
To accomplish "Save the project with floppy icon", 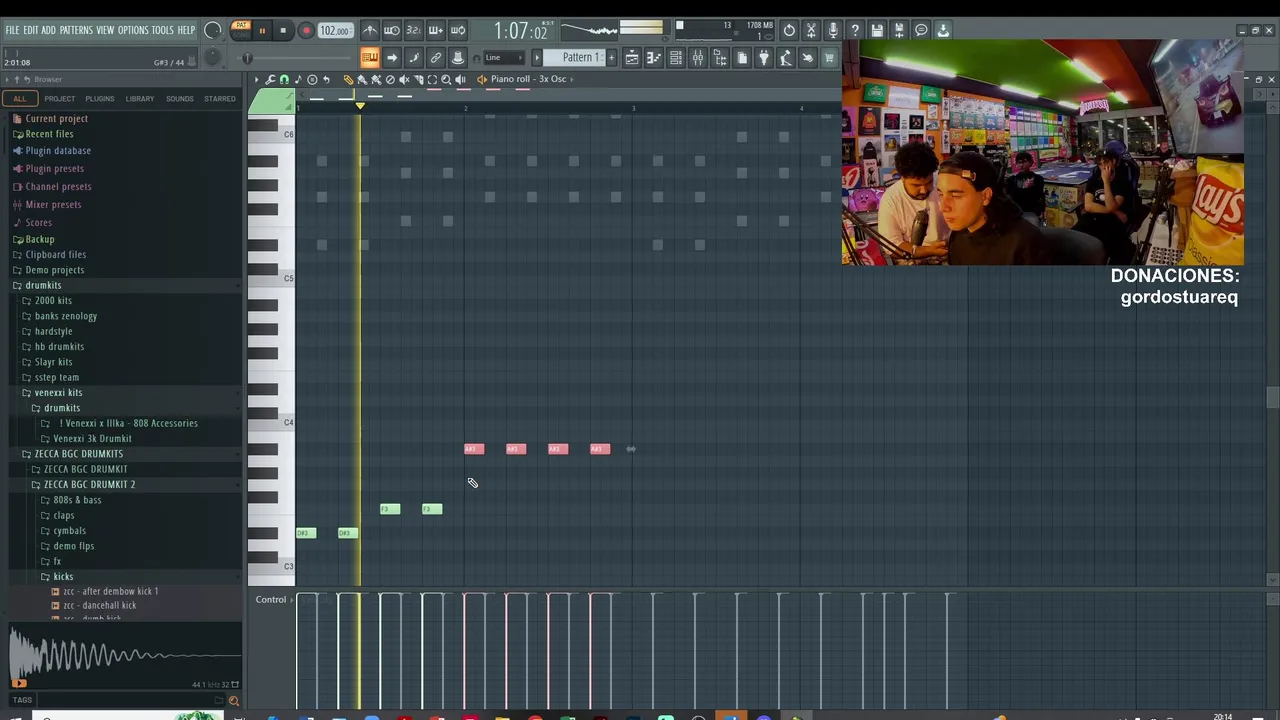I will (x=877, y=30).
